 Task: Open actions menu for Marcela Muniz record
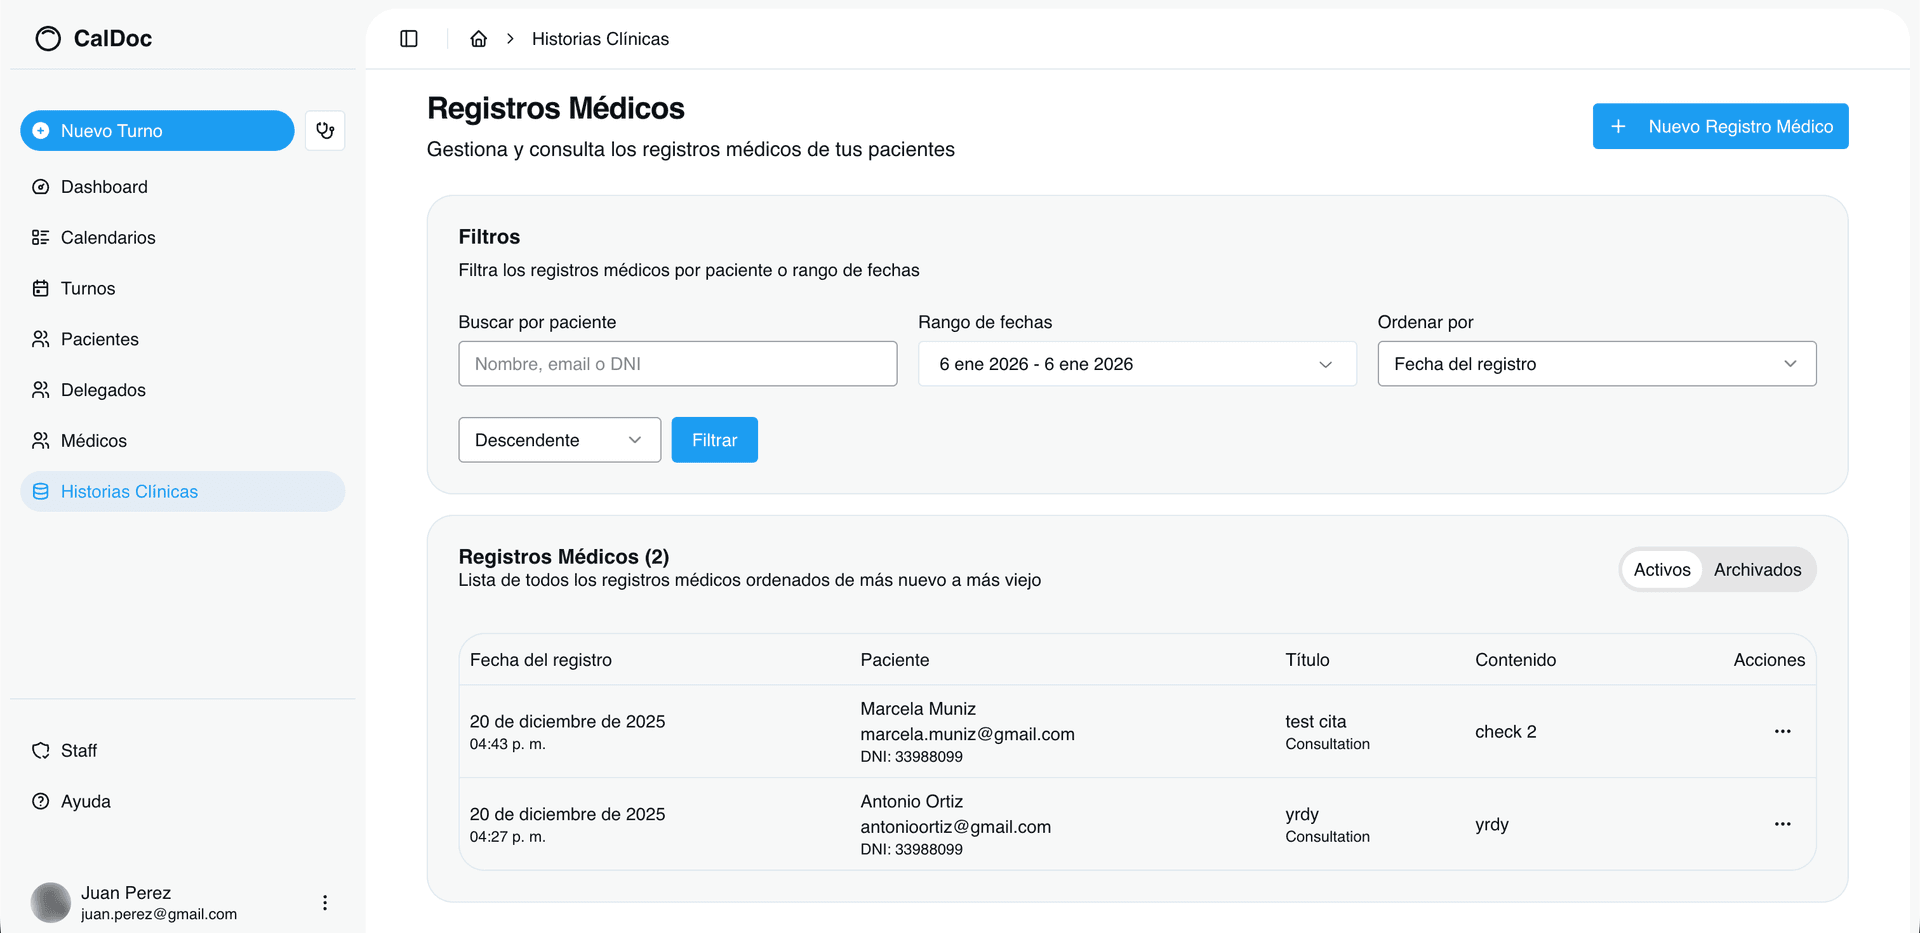coord(1782,731)
